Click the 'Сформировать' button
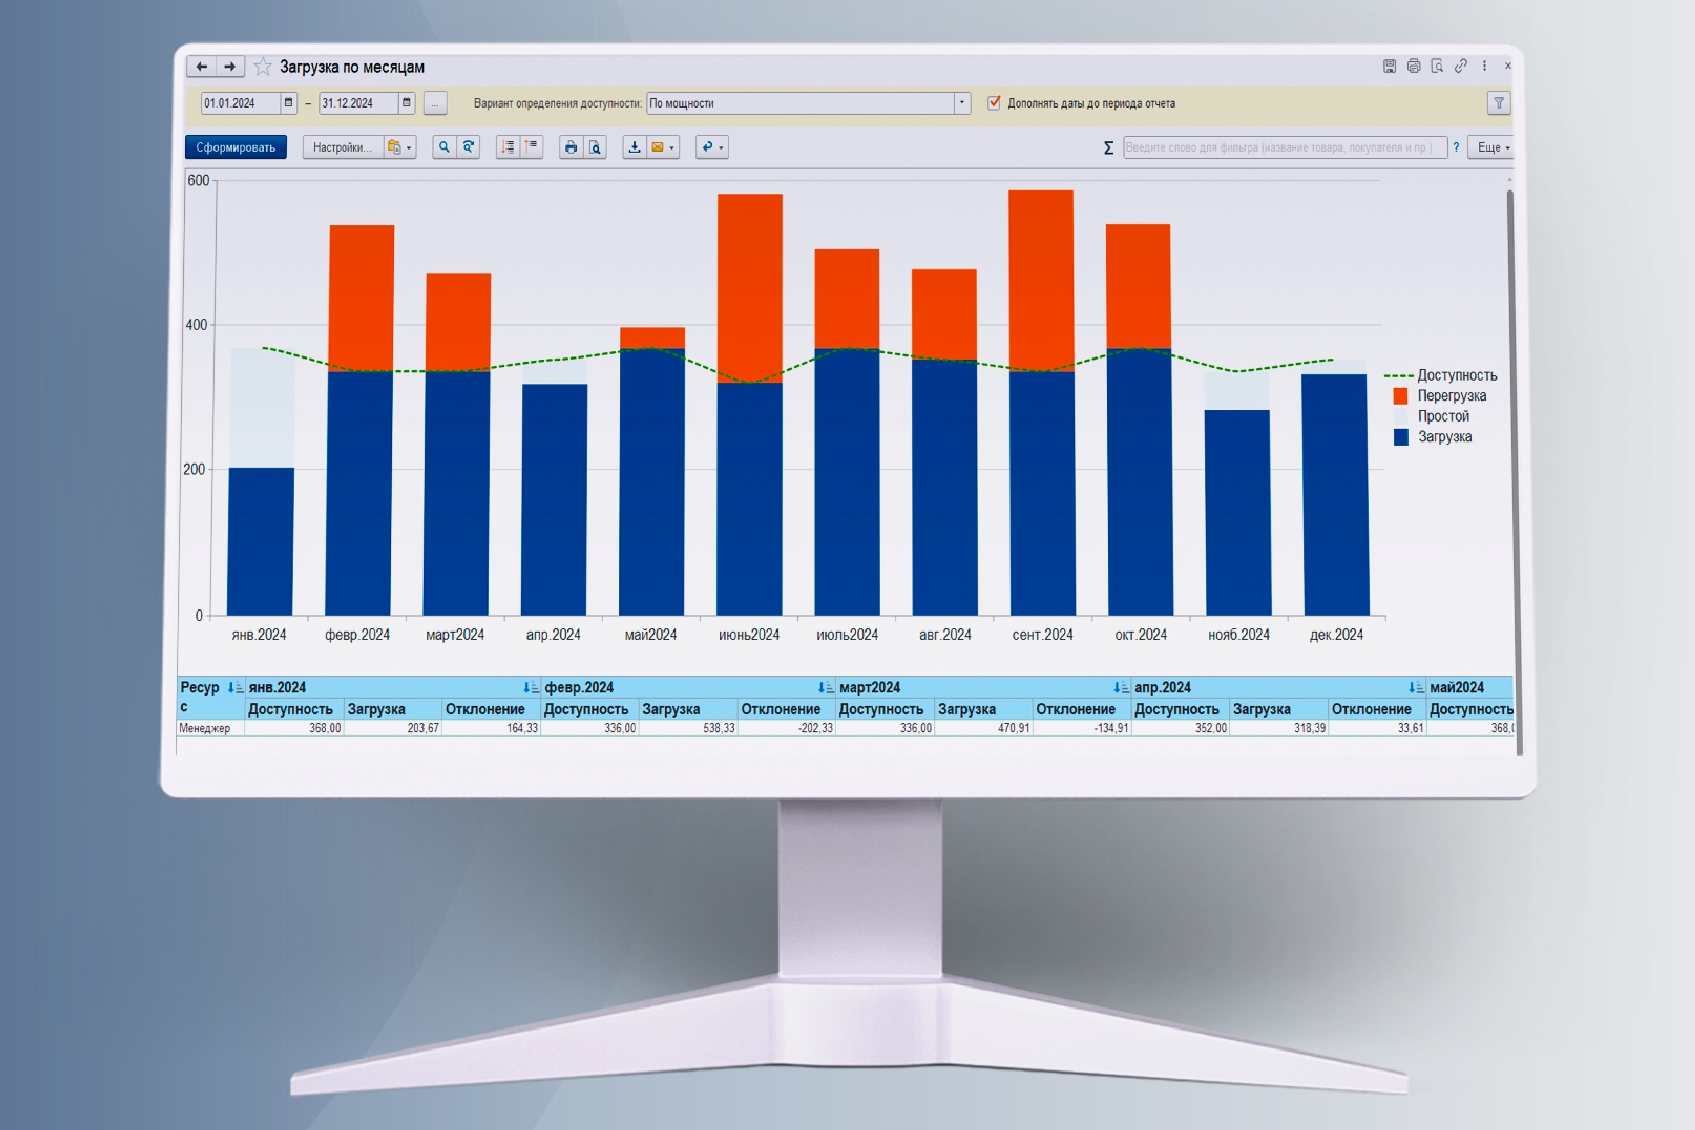Screen dimensions: 1695x1130 [x=236, y=147]
